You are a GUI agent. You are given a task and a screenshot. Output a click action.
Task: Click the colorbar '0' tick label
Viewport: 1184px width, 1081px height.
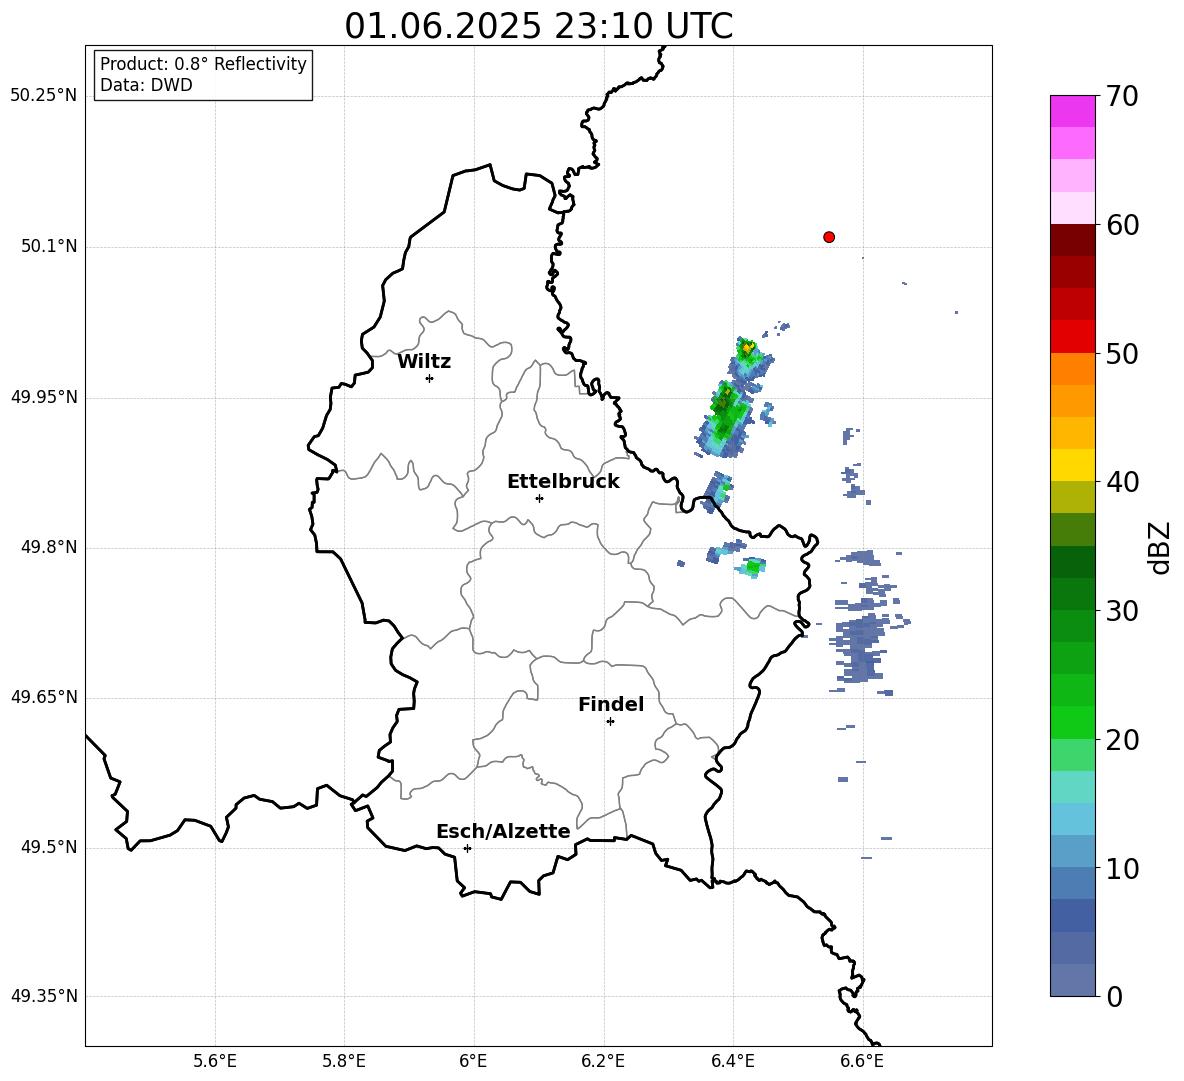1114,997
